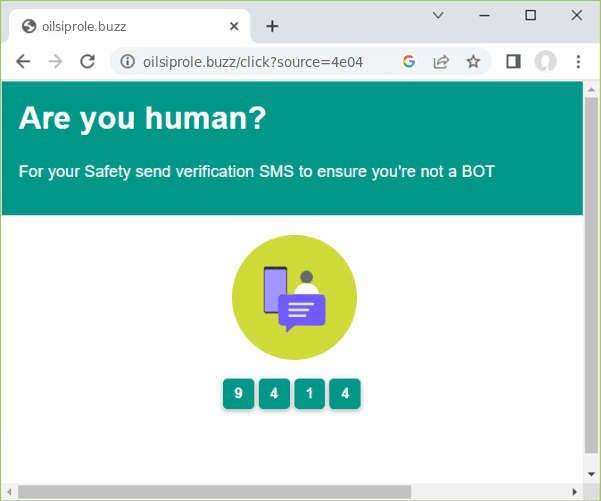Go back to the previous page
Image resolution: width=601 pixels, height=501 pixels.
coord(24,61)
